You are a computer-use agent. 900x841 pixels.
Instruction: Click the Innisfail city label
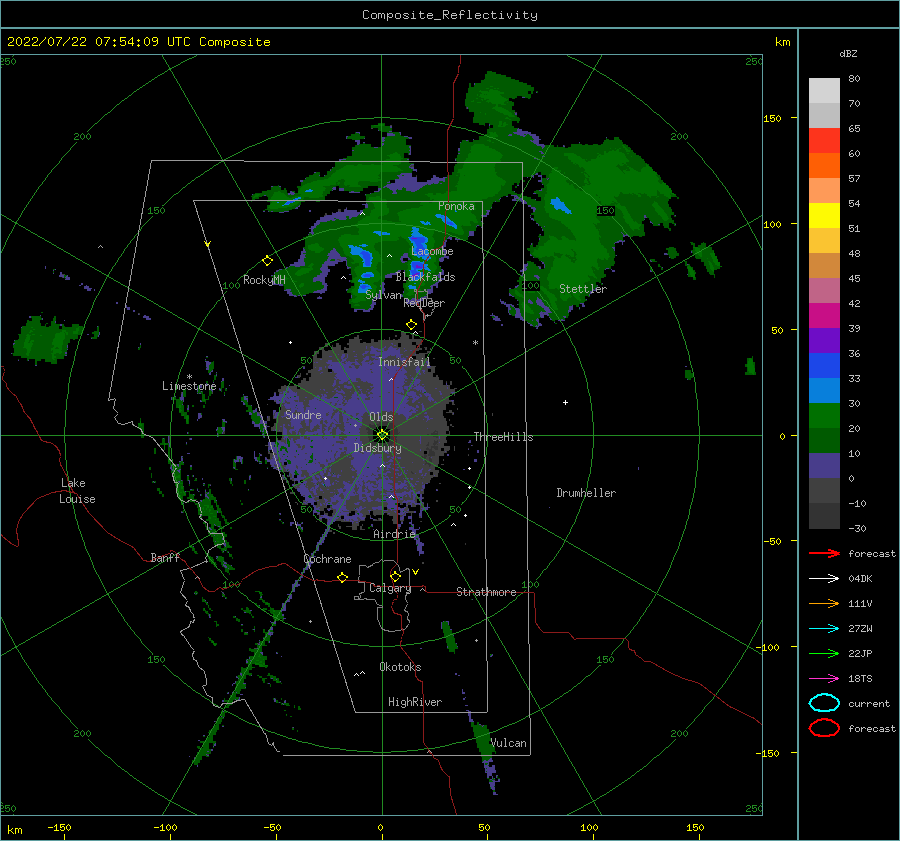click(404, 362)
